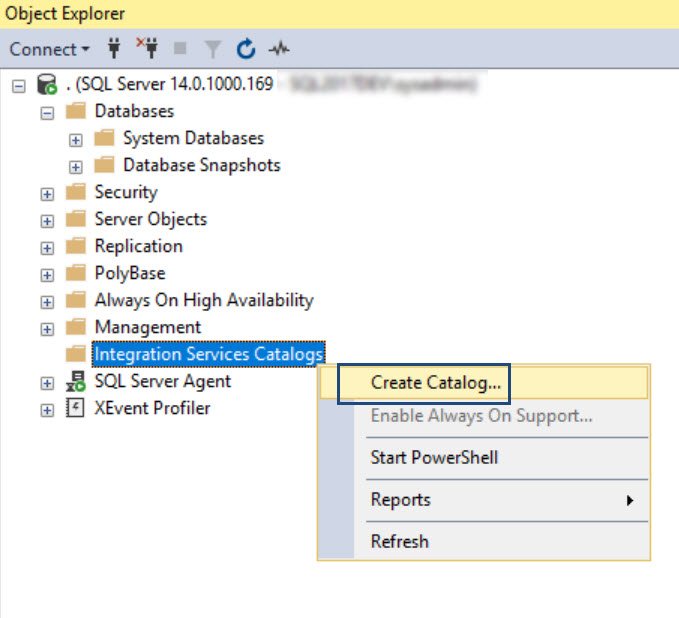Choose Start PowerShell from context menu
This screenshot has height=618, width=679.
[x=484, y=458]
